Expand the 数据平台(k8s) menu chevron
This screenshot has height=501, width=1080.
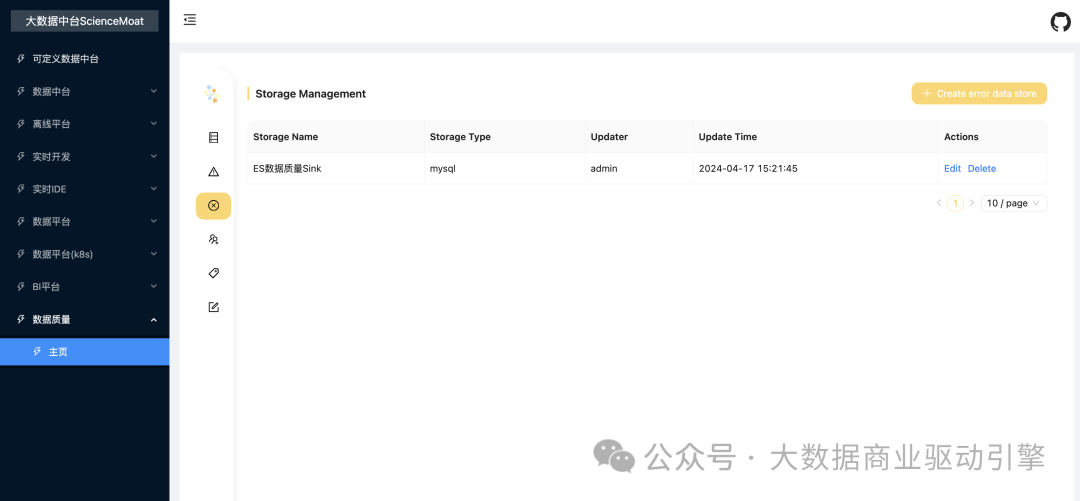click(154, 254)
